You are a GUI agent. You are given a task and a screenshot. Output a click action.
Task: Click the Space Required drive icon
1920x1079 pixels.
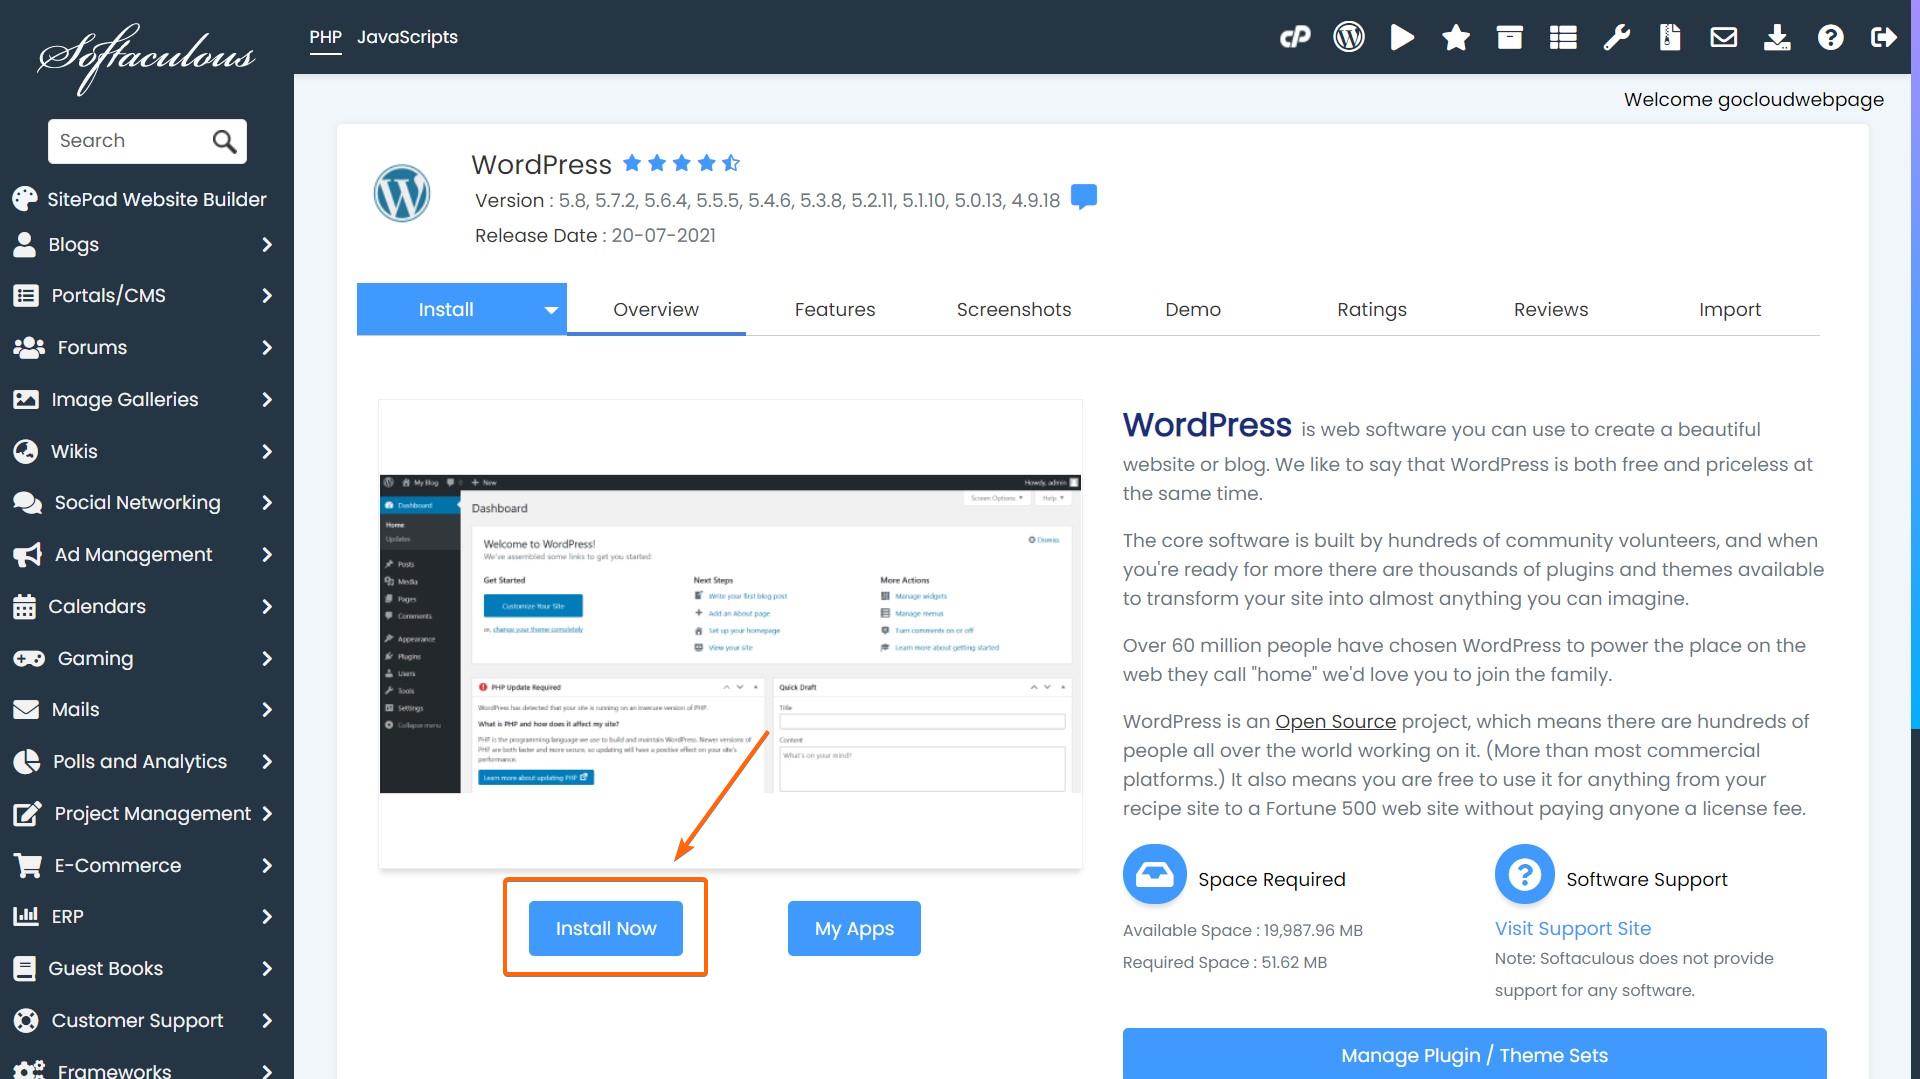(1155, 875)
